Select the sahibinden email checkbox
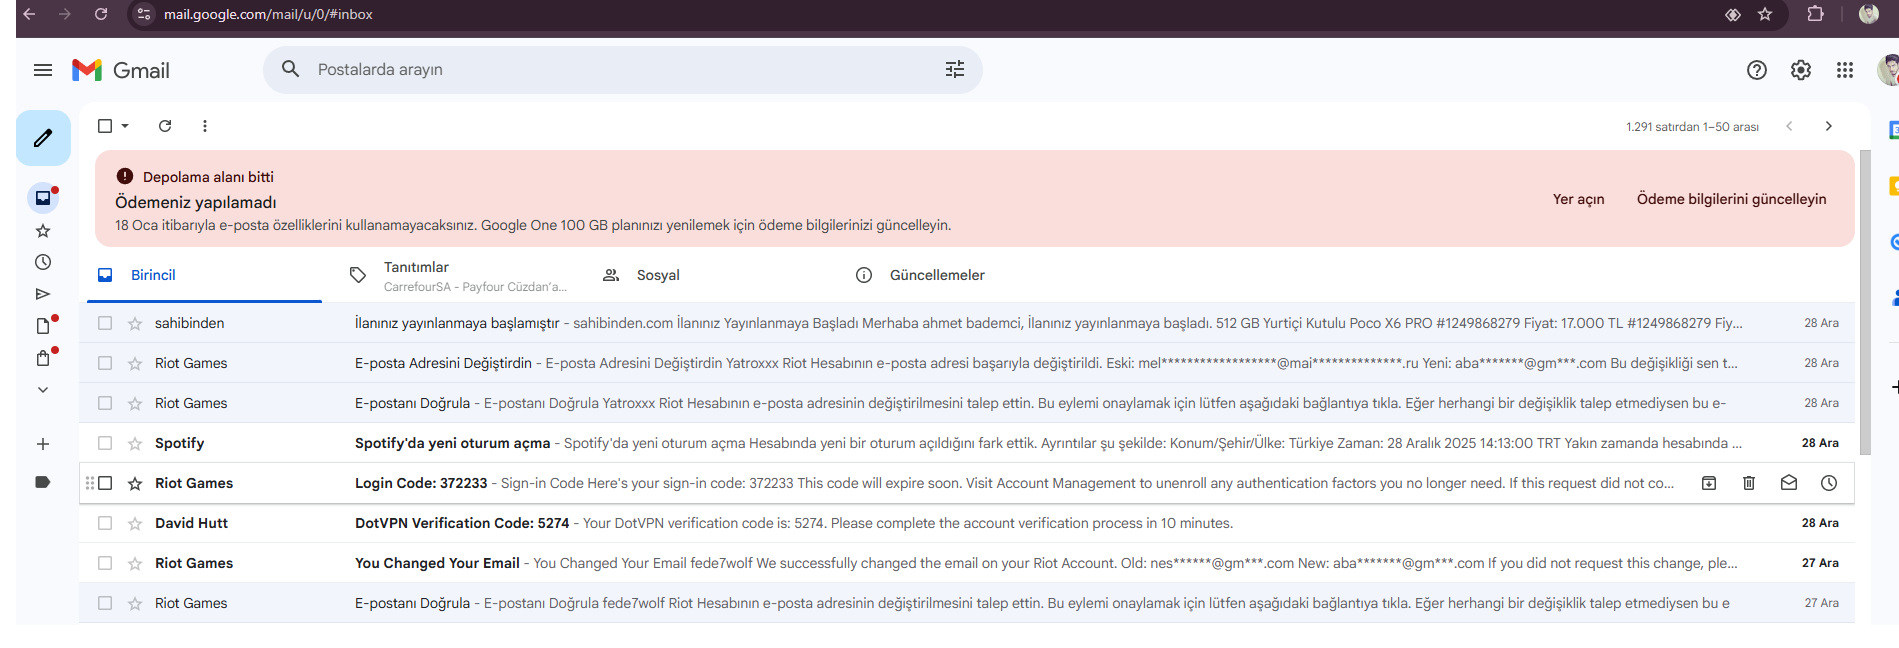The width and height of the screenshot is (1899, 648). pos(105,323)
